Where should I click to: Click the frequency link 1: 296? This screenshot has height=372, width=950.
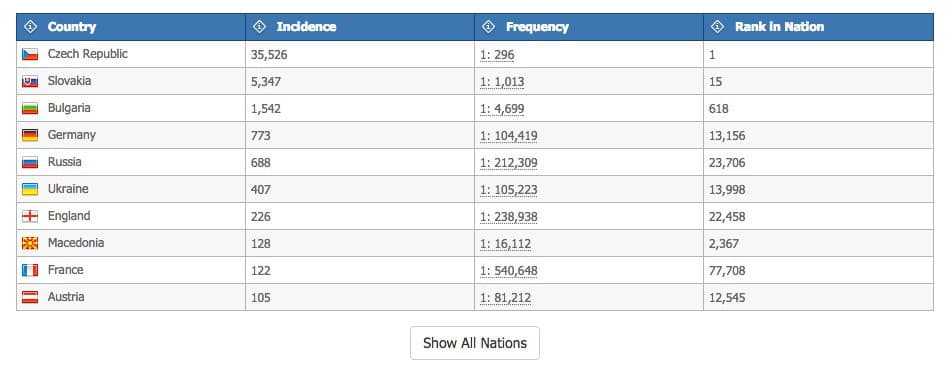(497, 55)
